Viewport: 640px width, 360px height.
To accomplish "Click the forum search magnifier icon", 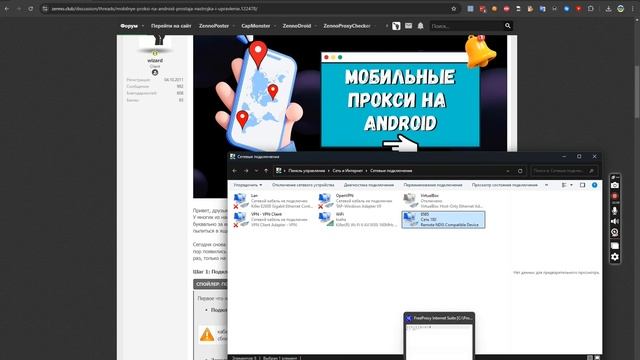I will coord(507,26).
